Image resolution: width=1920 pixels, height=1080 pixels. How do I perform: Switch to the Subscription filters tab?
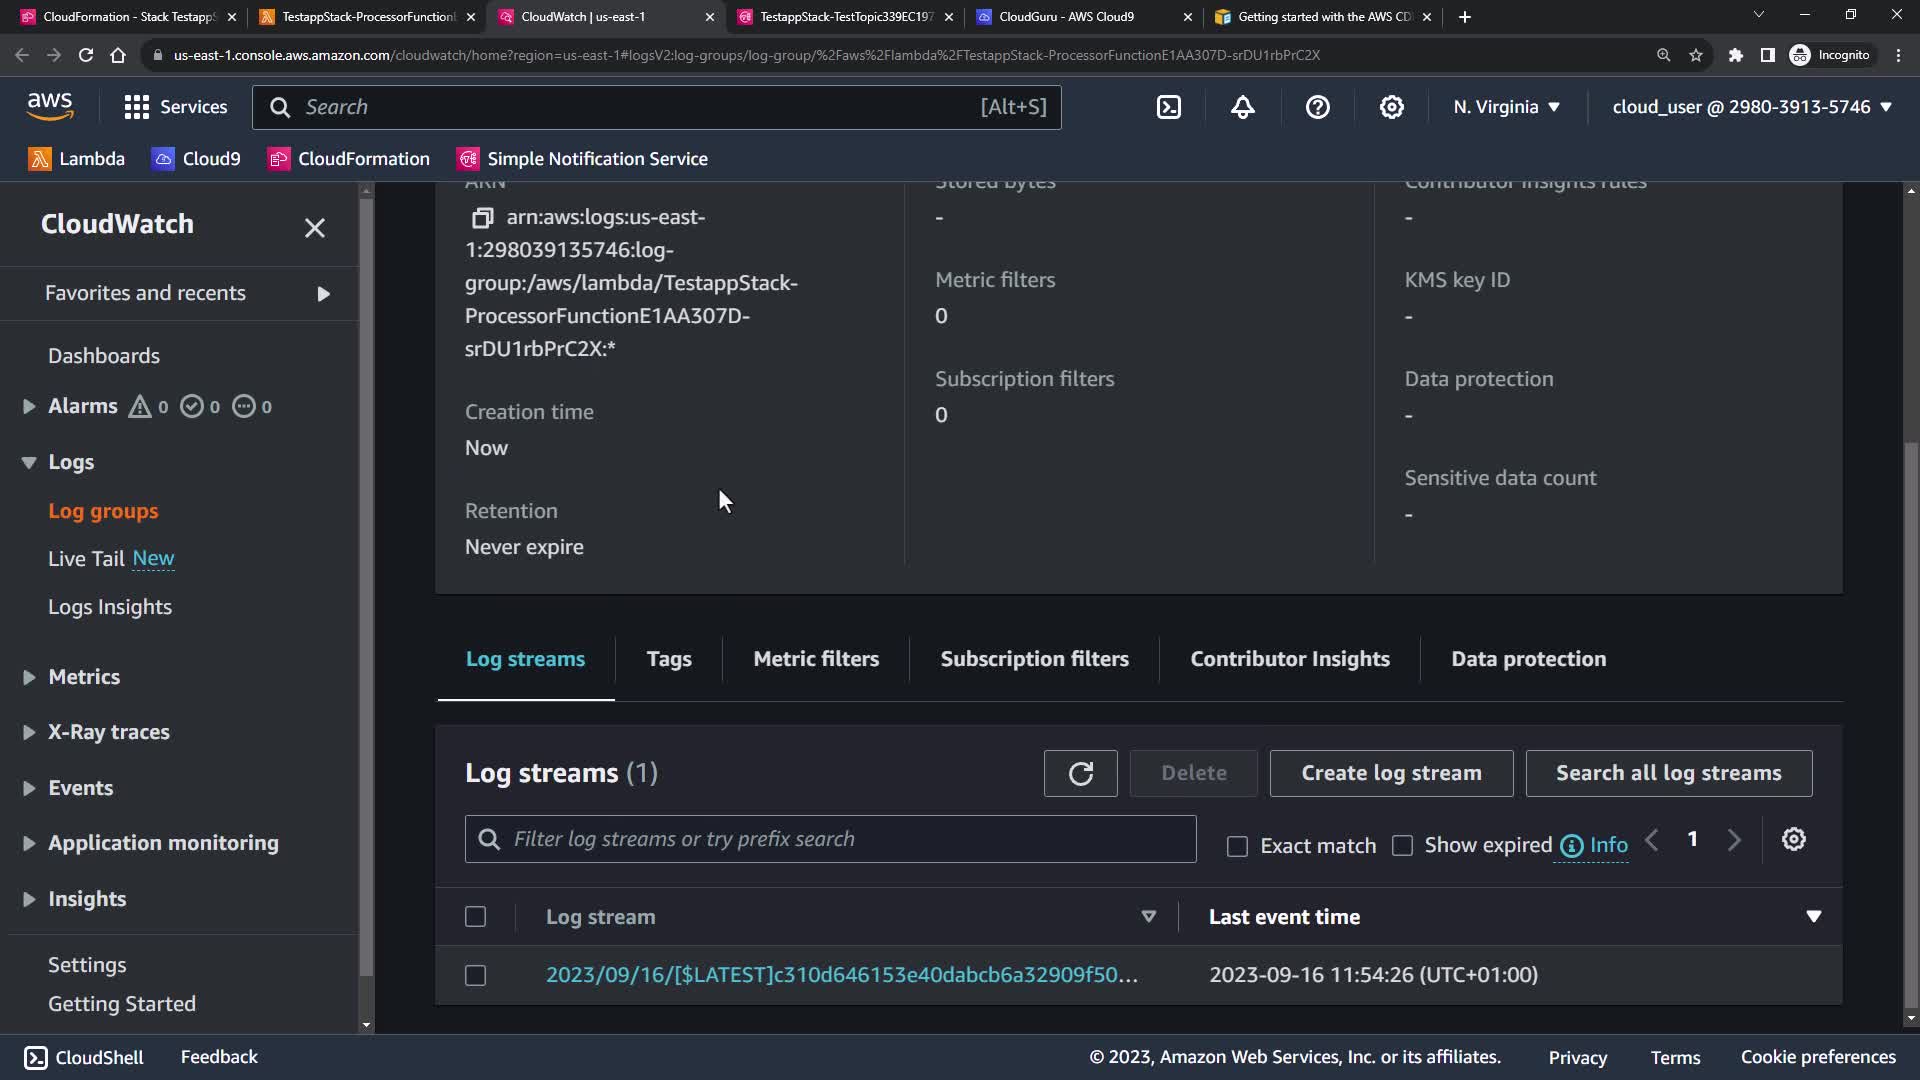click(1034, 659)
